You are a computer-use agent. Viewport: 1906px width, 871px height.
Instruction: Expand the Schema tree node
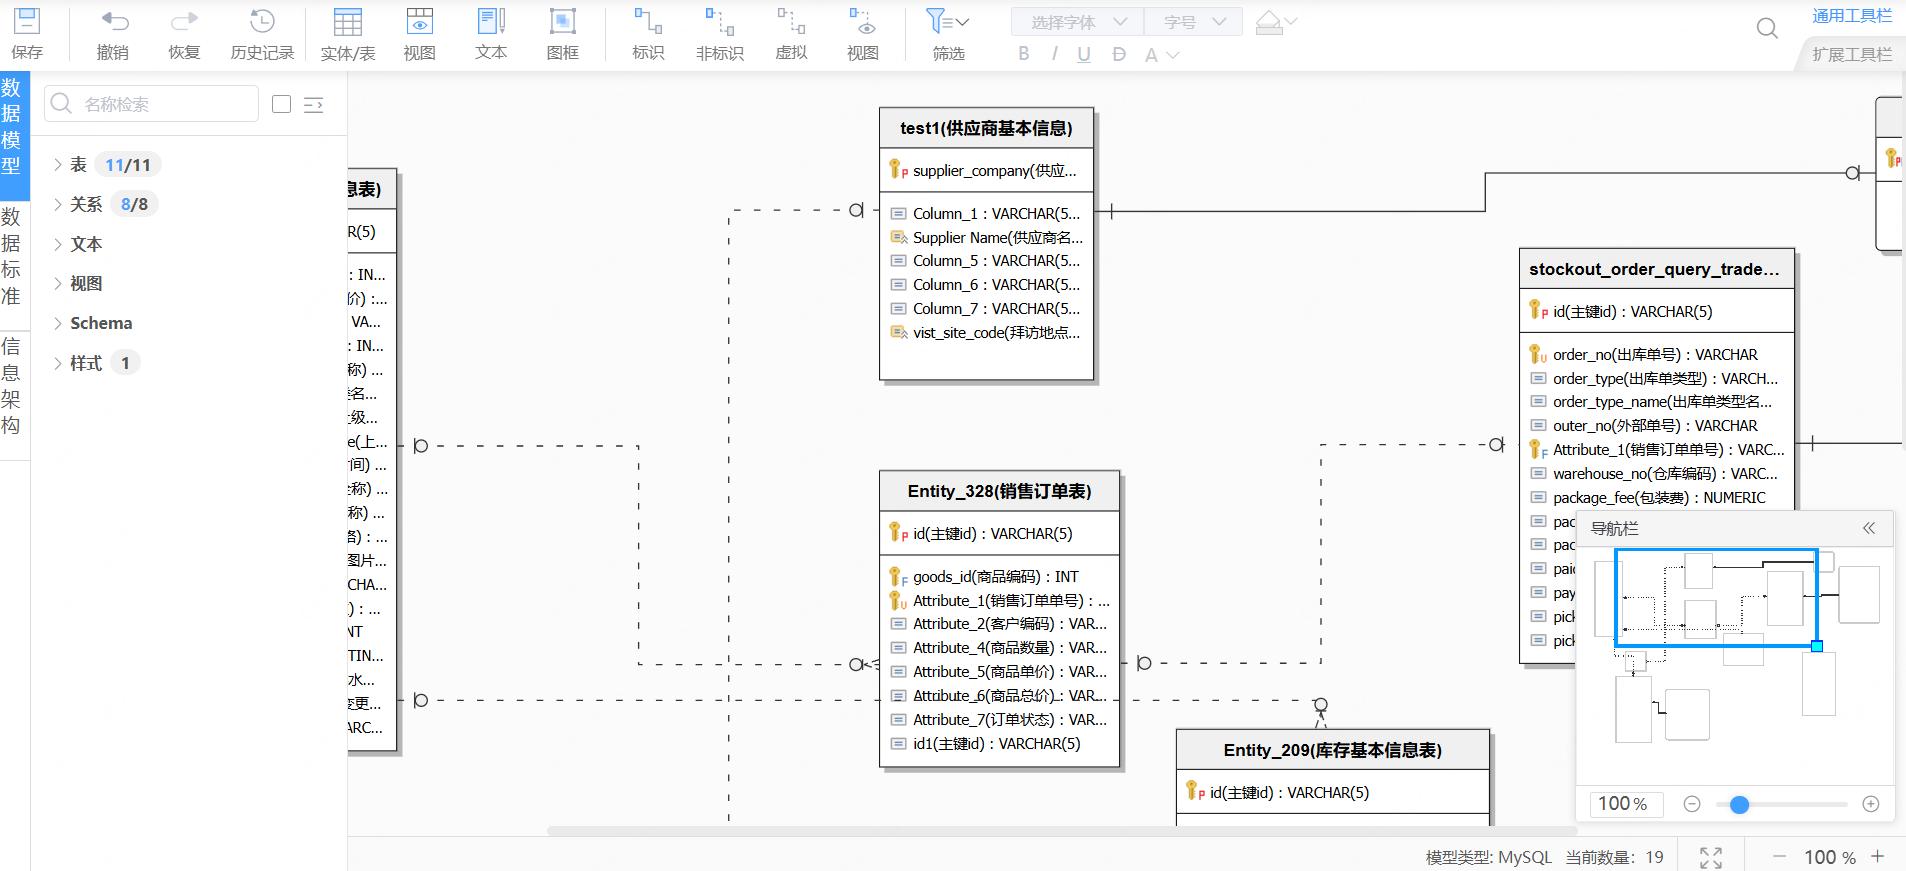click(x=58, y=323)
